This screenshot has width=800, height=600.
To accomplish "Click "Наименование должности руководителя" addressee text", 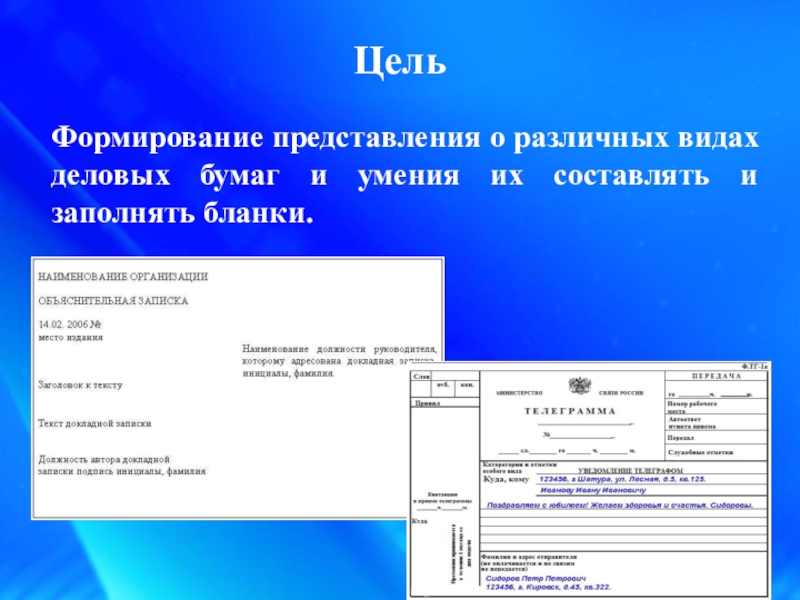I will point(339,361).
